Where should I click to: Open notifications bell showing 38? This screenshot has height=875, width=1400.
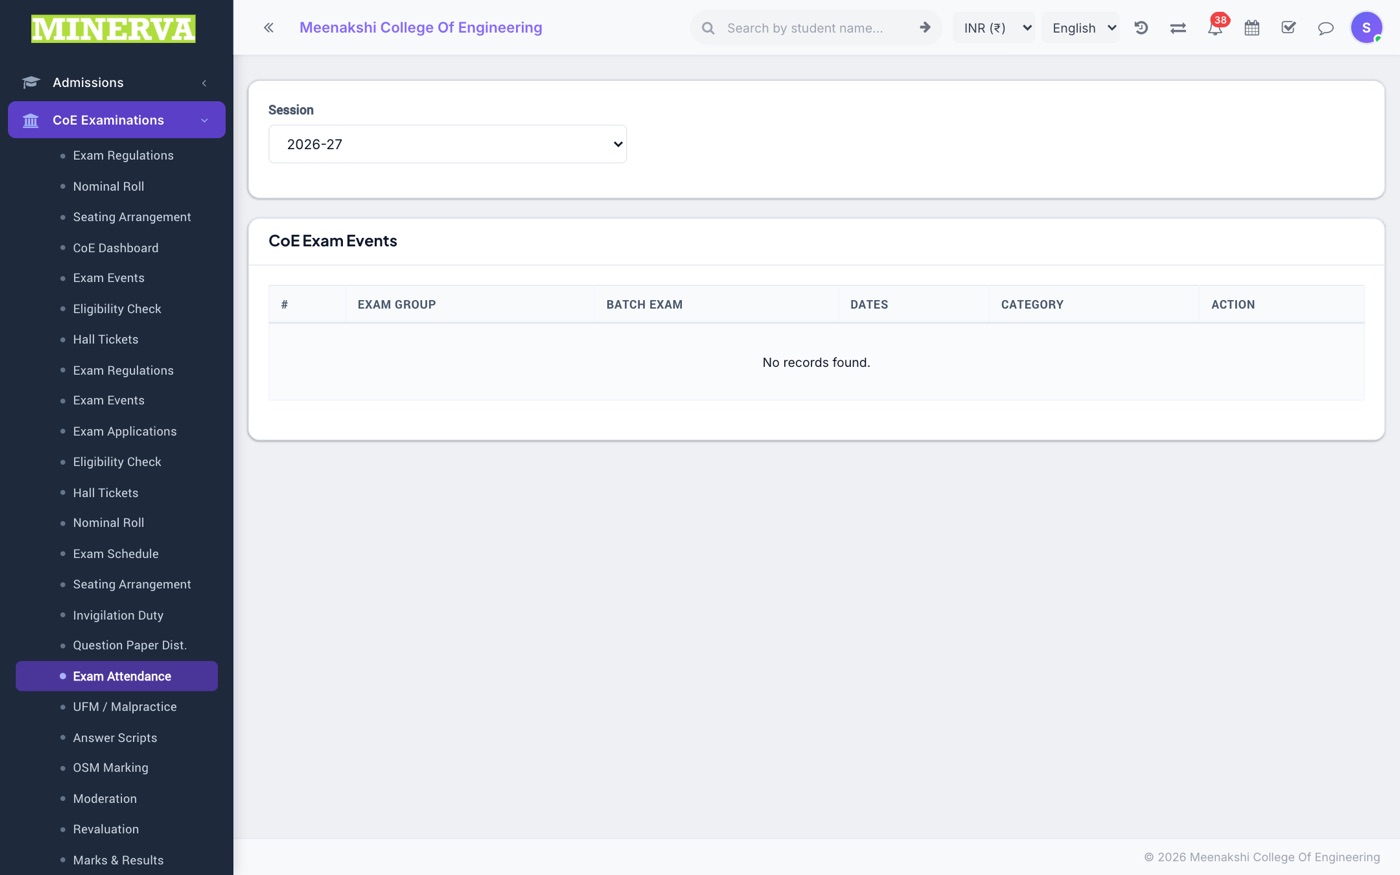coord(1215,27)
